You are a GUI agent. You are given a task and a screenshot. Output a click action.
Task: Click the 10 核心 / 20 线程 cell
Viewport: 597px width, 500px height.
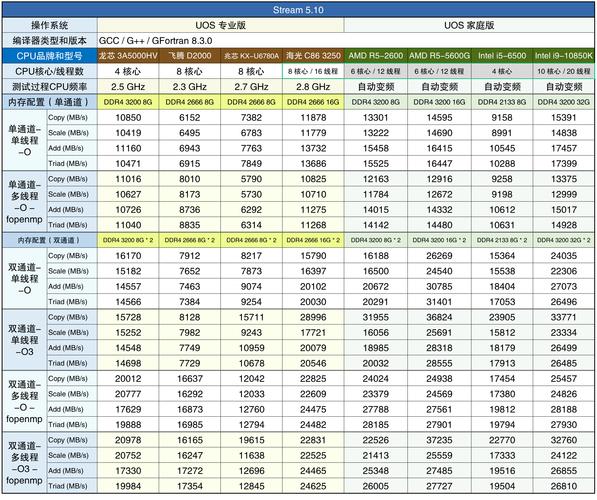tap(563, 71)
